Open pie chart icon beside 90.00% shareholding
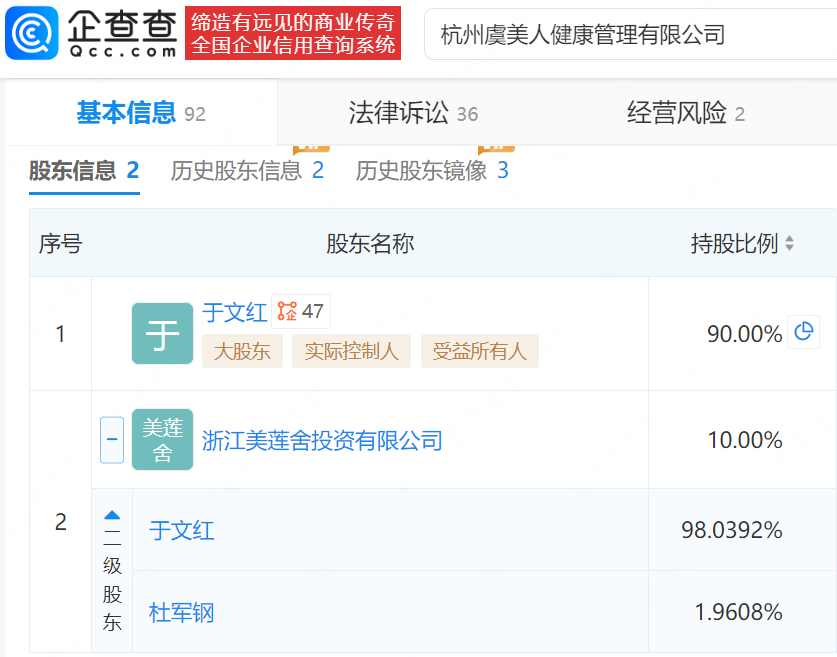The width and height of the screenshot is (837, 657). (804, 331)
